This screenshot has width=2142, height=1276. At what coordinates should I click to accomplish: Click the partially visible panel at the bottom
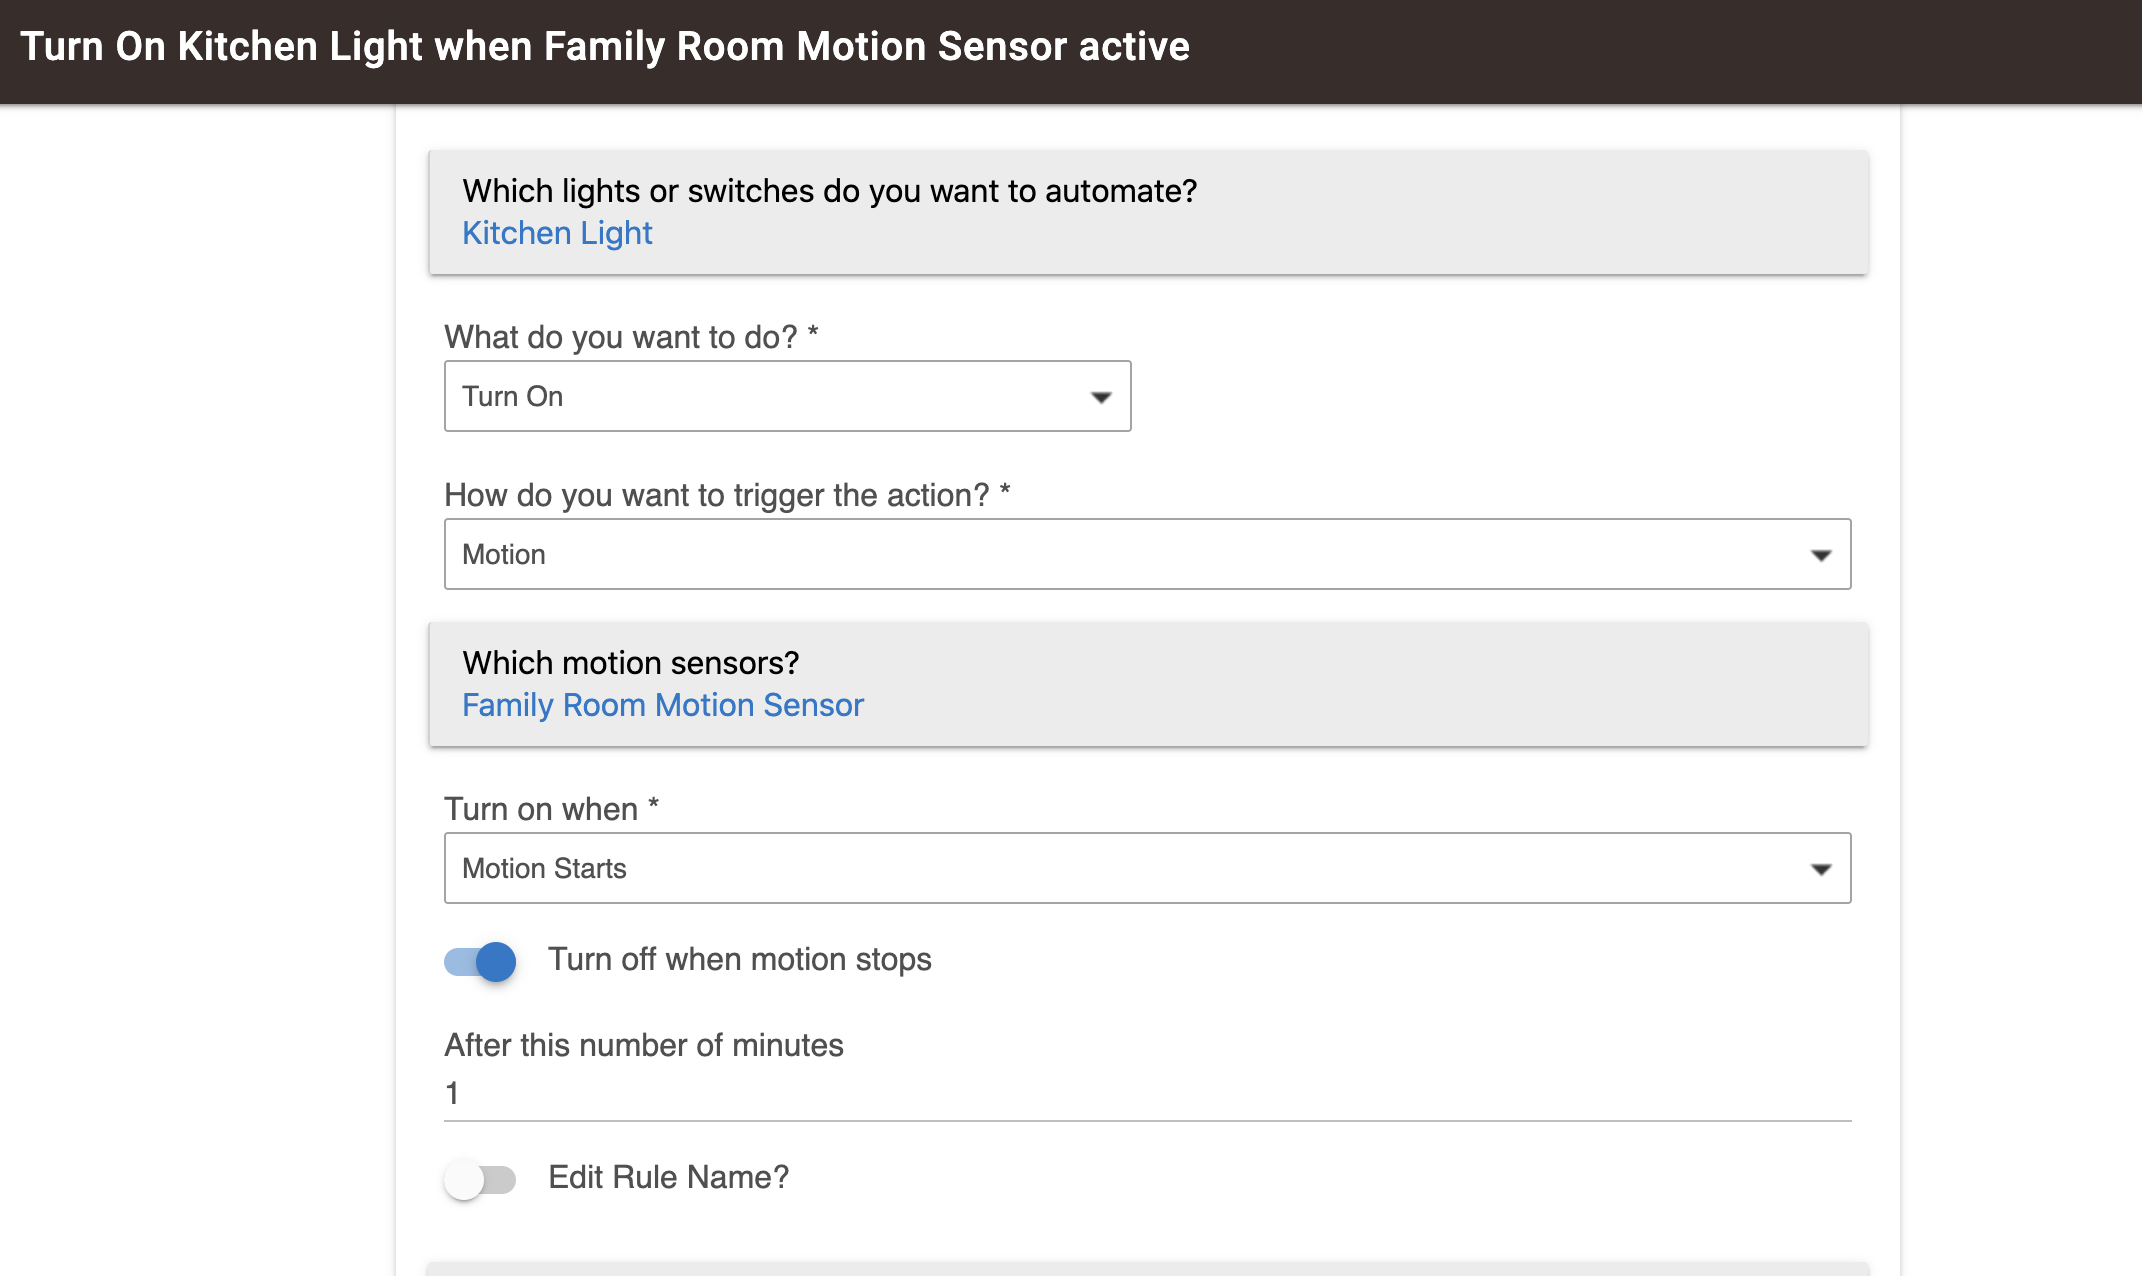1148,1269
